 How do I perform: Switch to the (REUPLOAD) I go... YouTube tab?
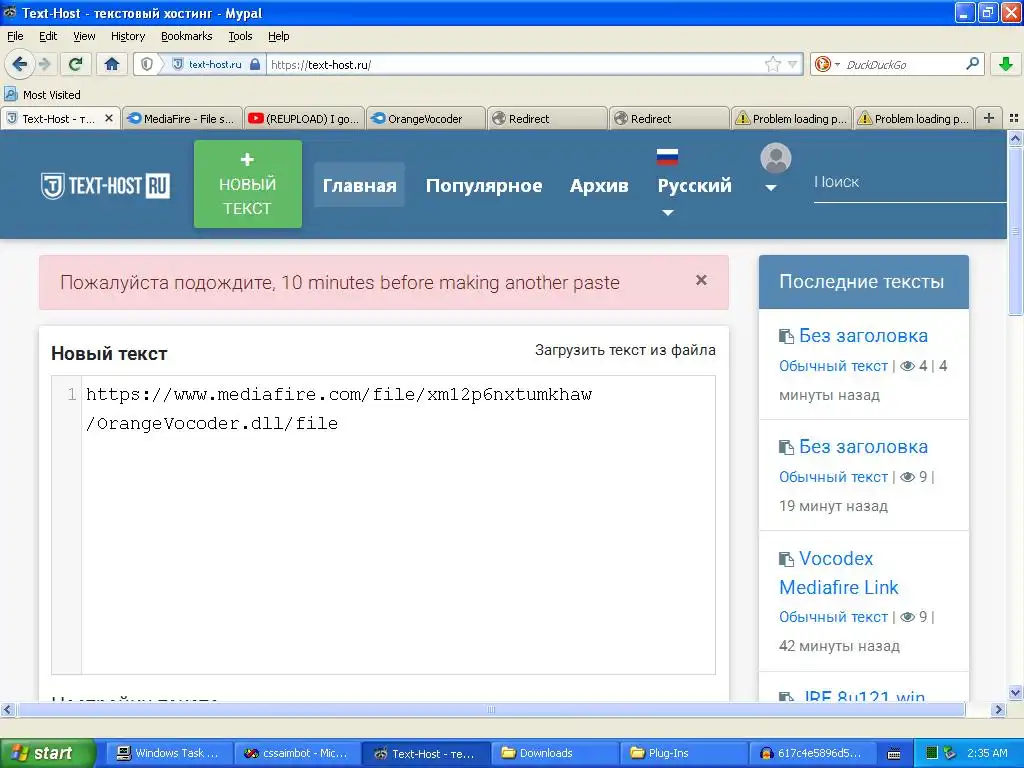304,119
